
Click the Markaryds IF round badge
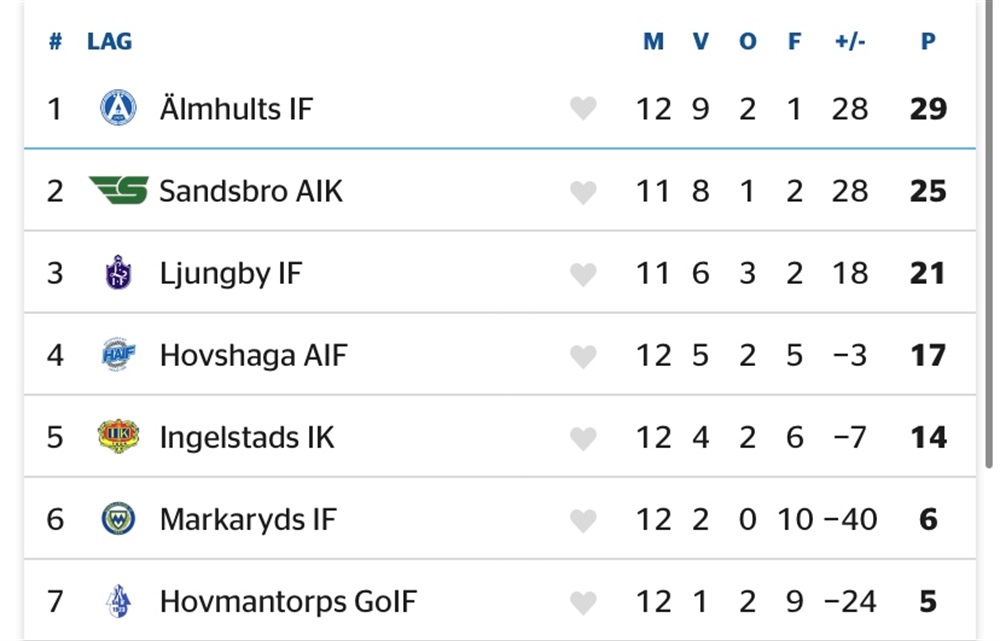119,519
